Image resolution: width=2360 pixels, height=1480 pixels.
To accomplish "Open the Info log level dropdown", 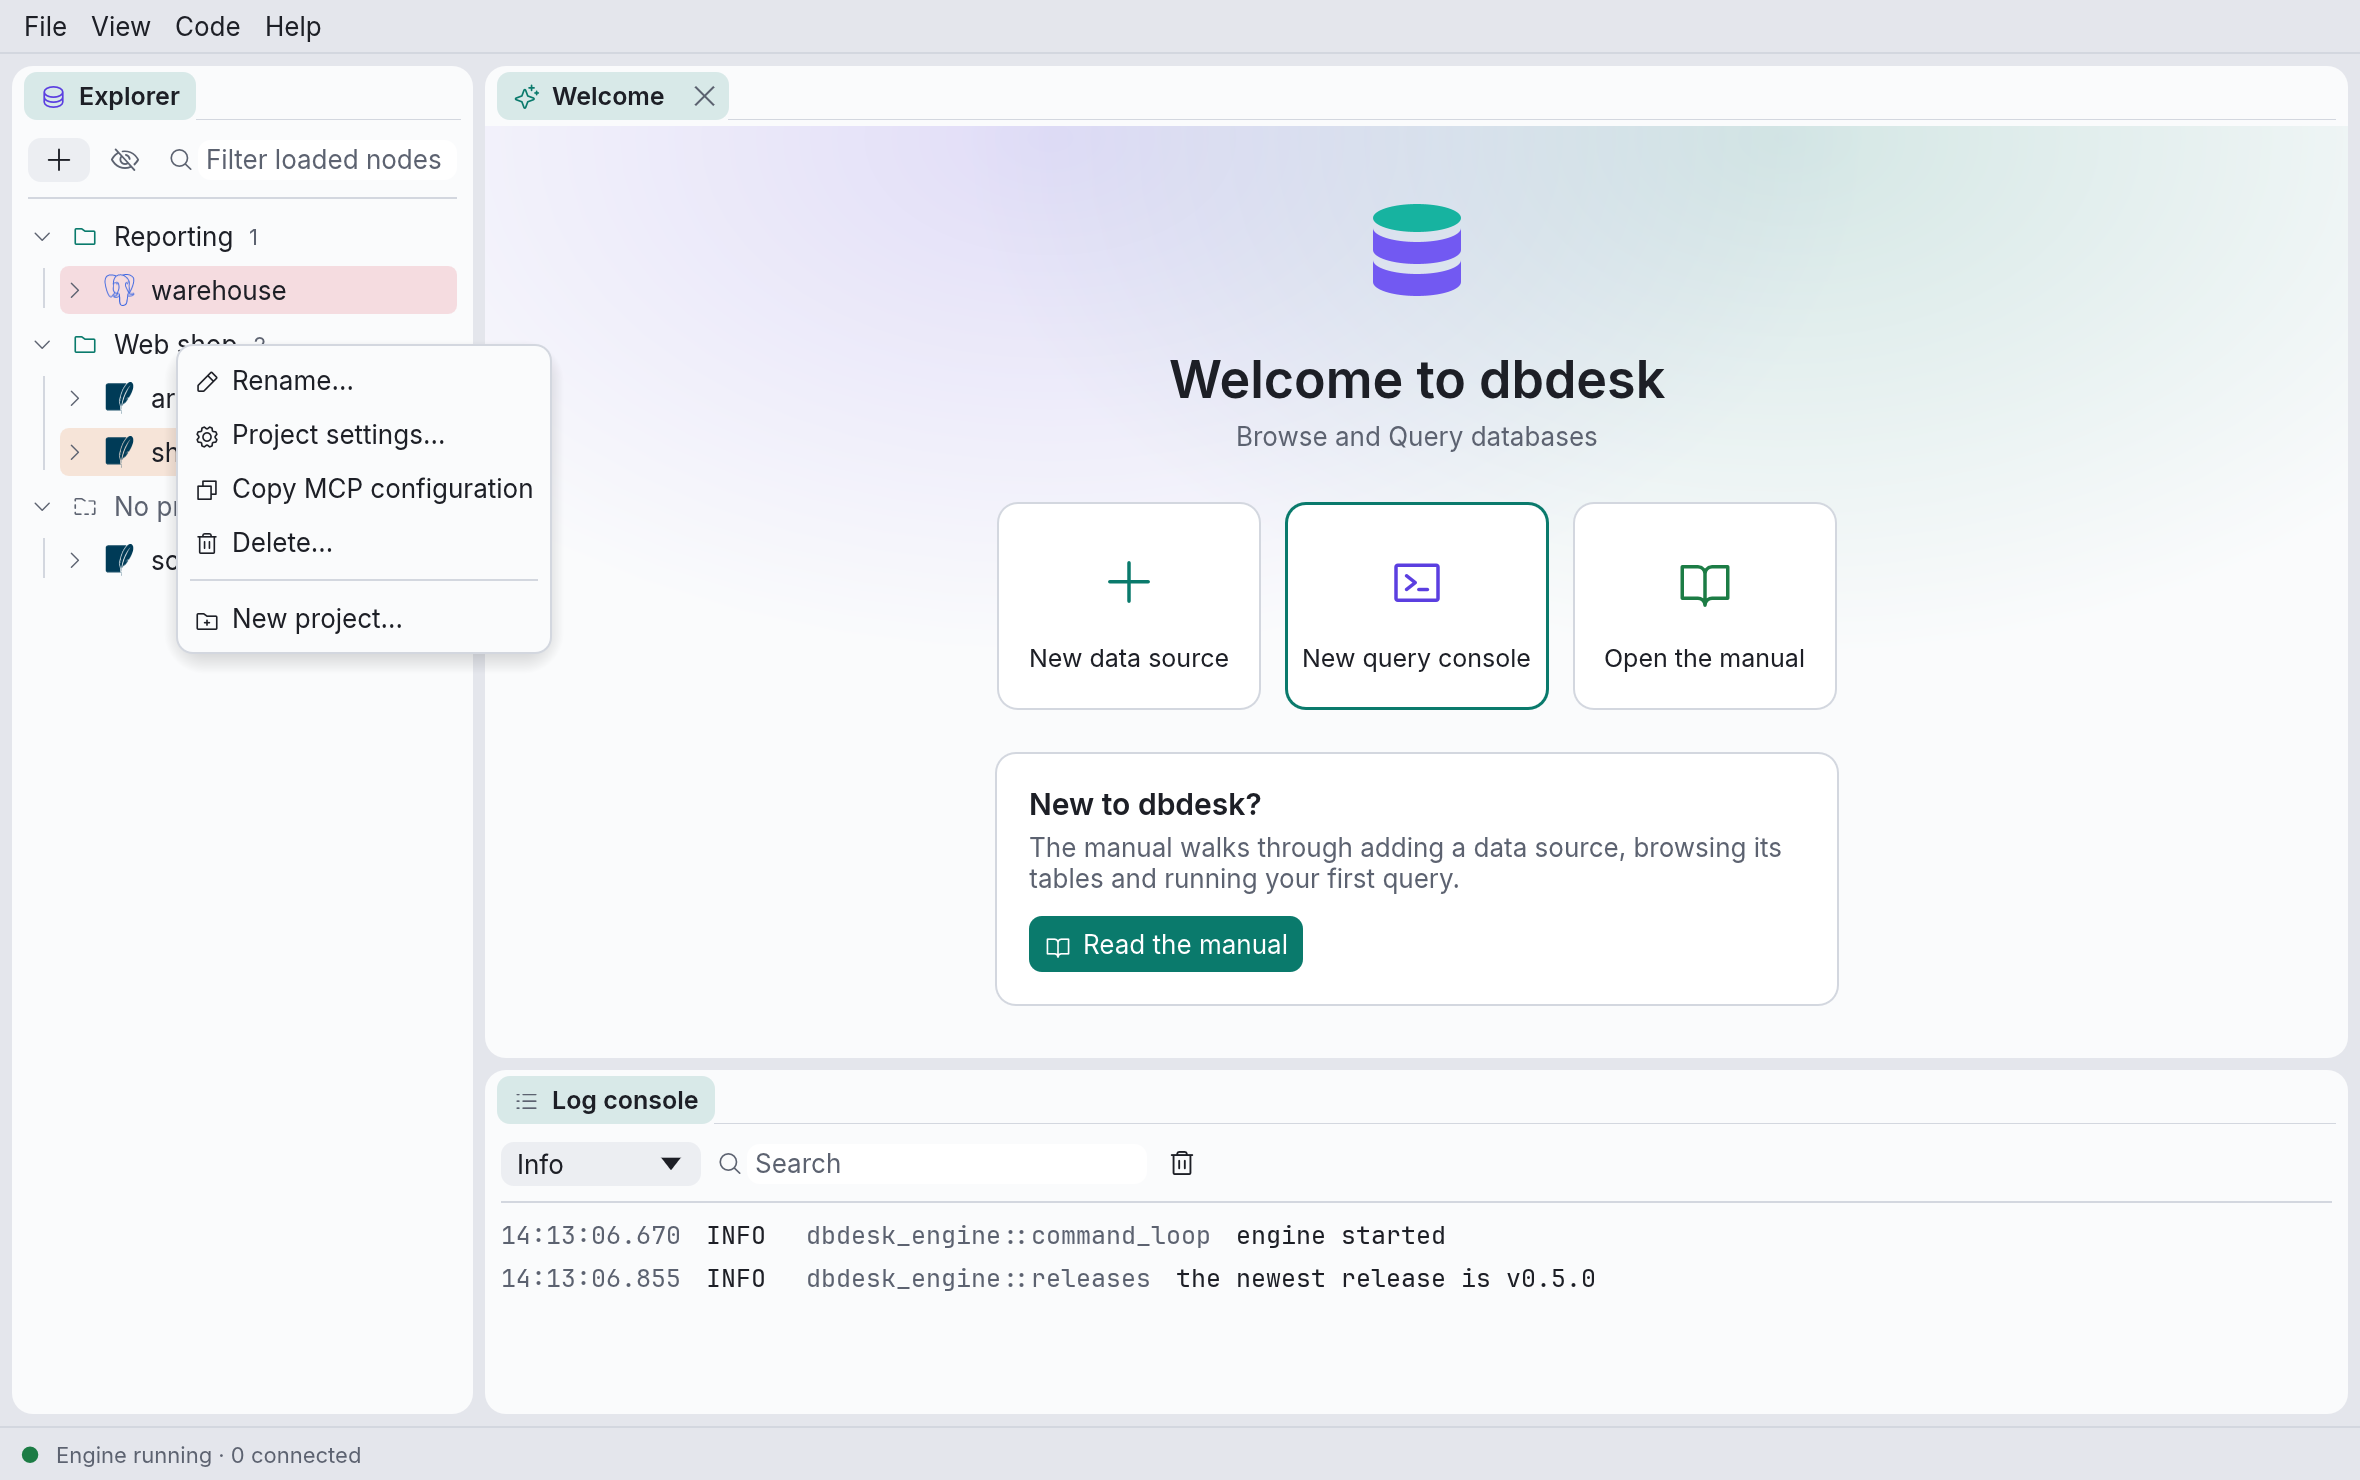I will click(x=600, y=1164).
